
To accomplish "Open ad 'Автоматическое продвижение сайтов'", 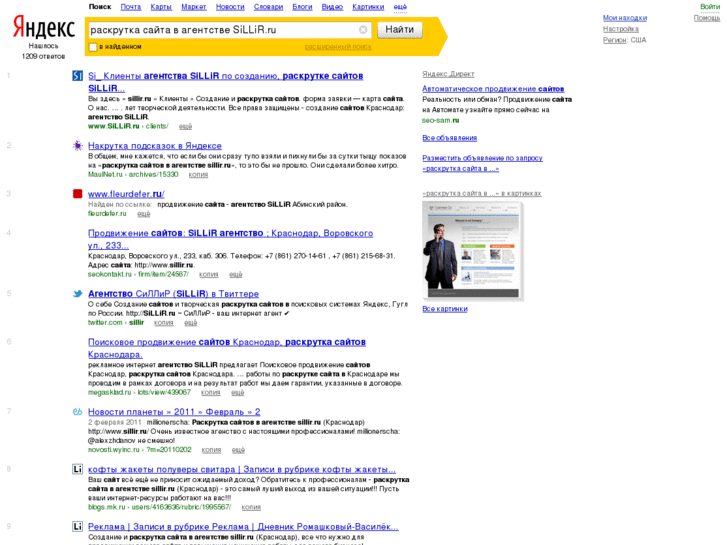I will tap(493, 89).
